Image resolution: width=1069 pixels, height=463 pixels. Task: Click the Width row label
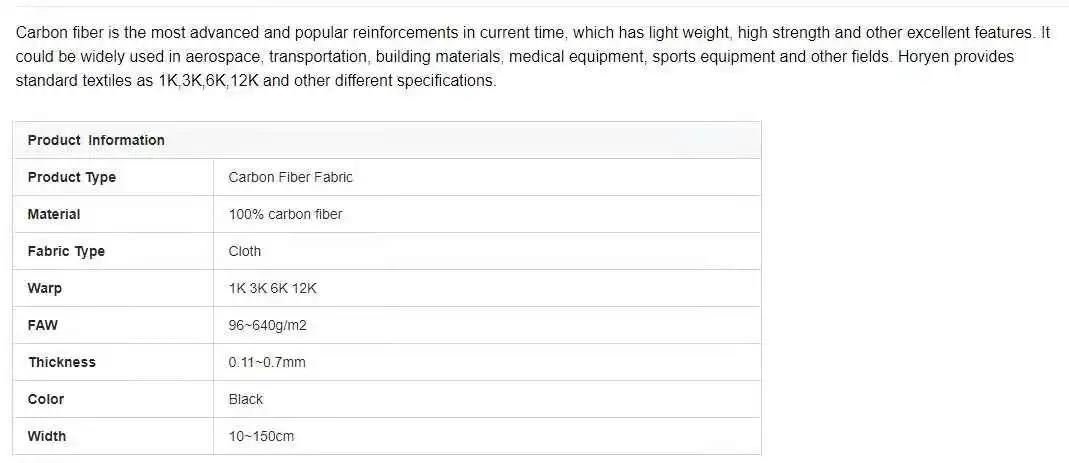point(47,436)
